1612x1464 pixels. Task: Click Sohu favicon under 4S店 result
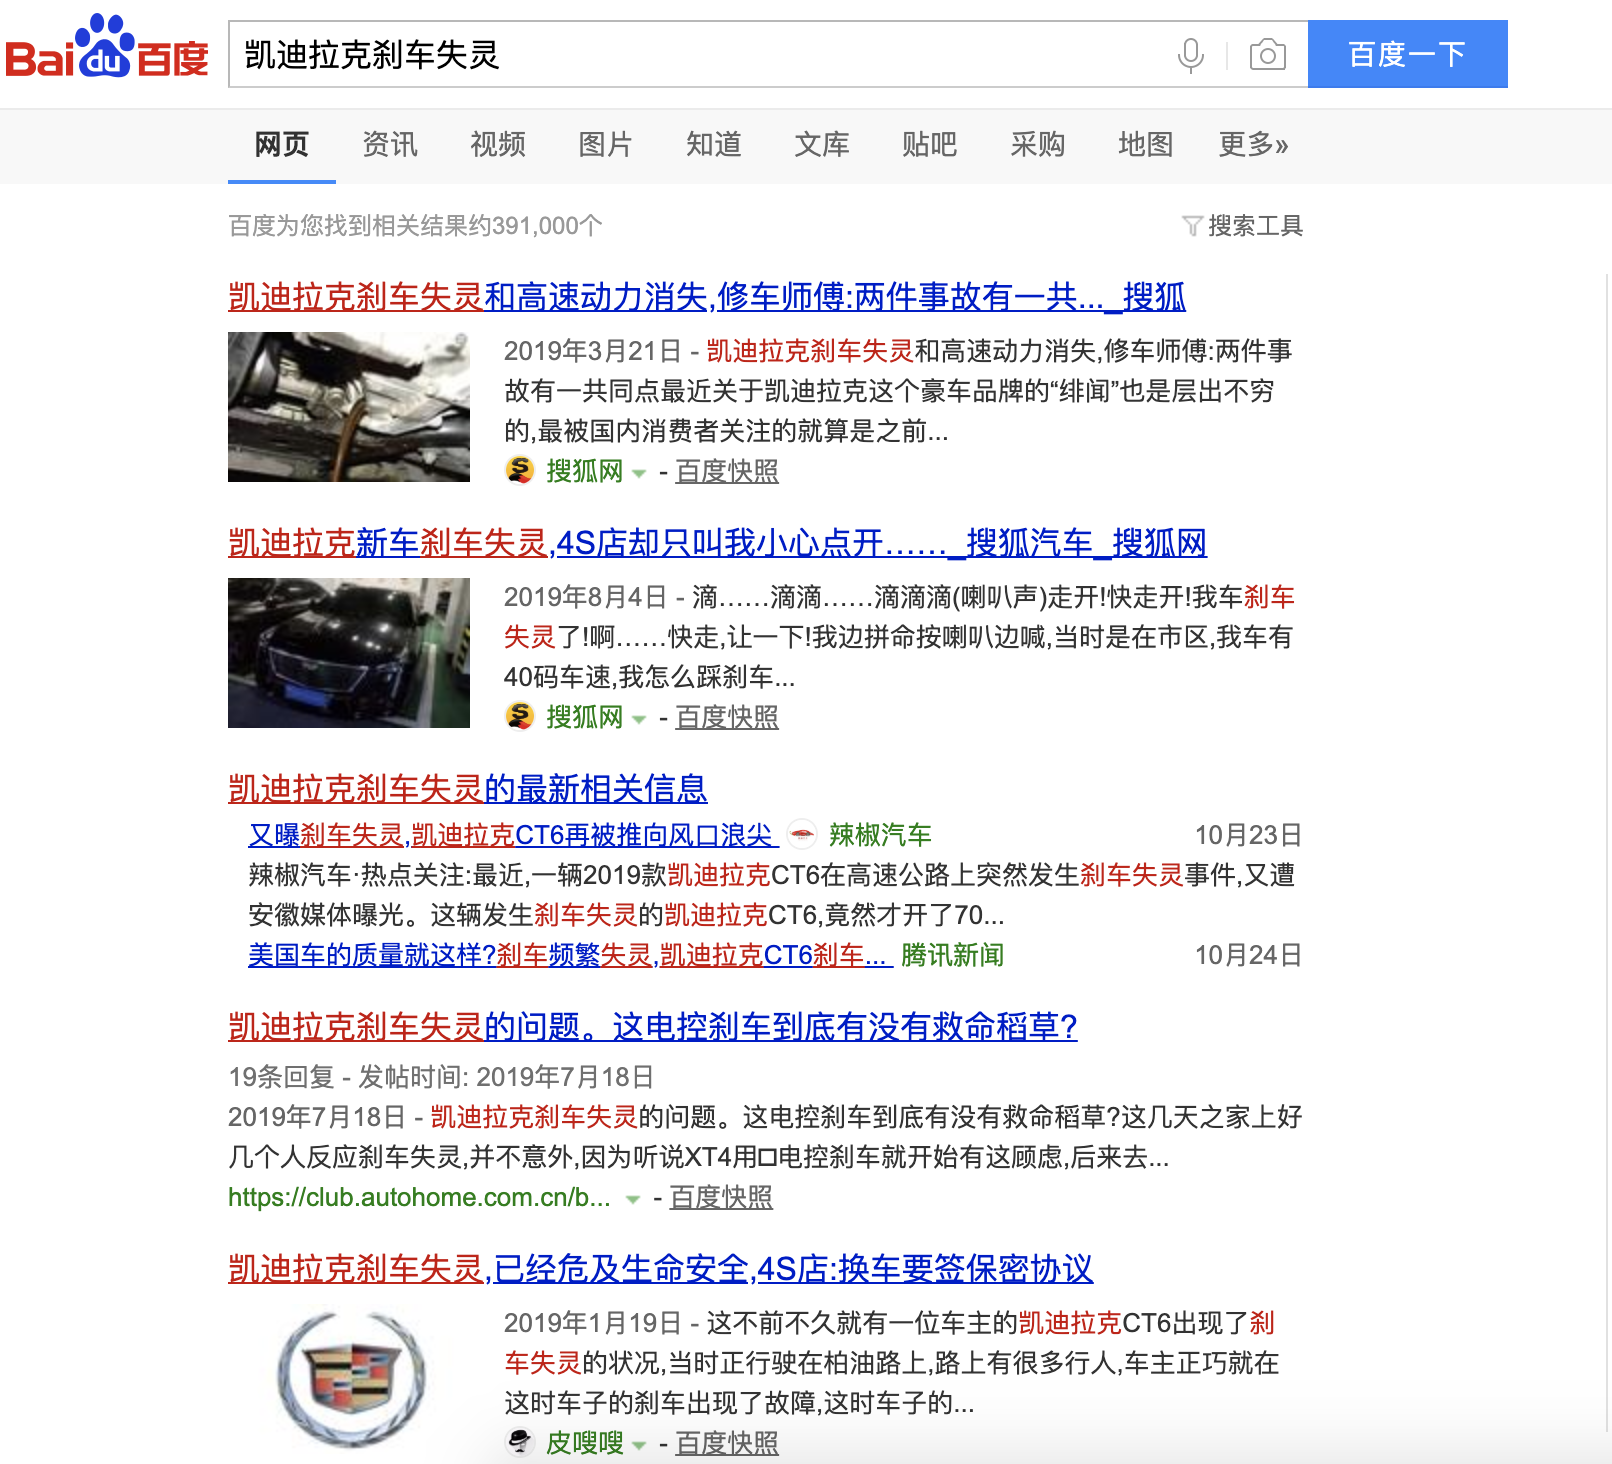click(x=519, y=716)
